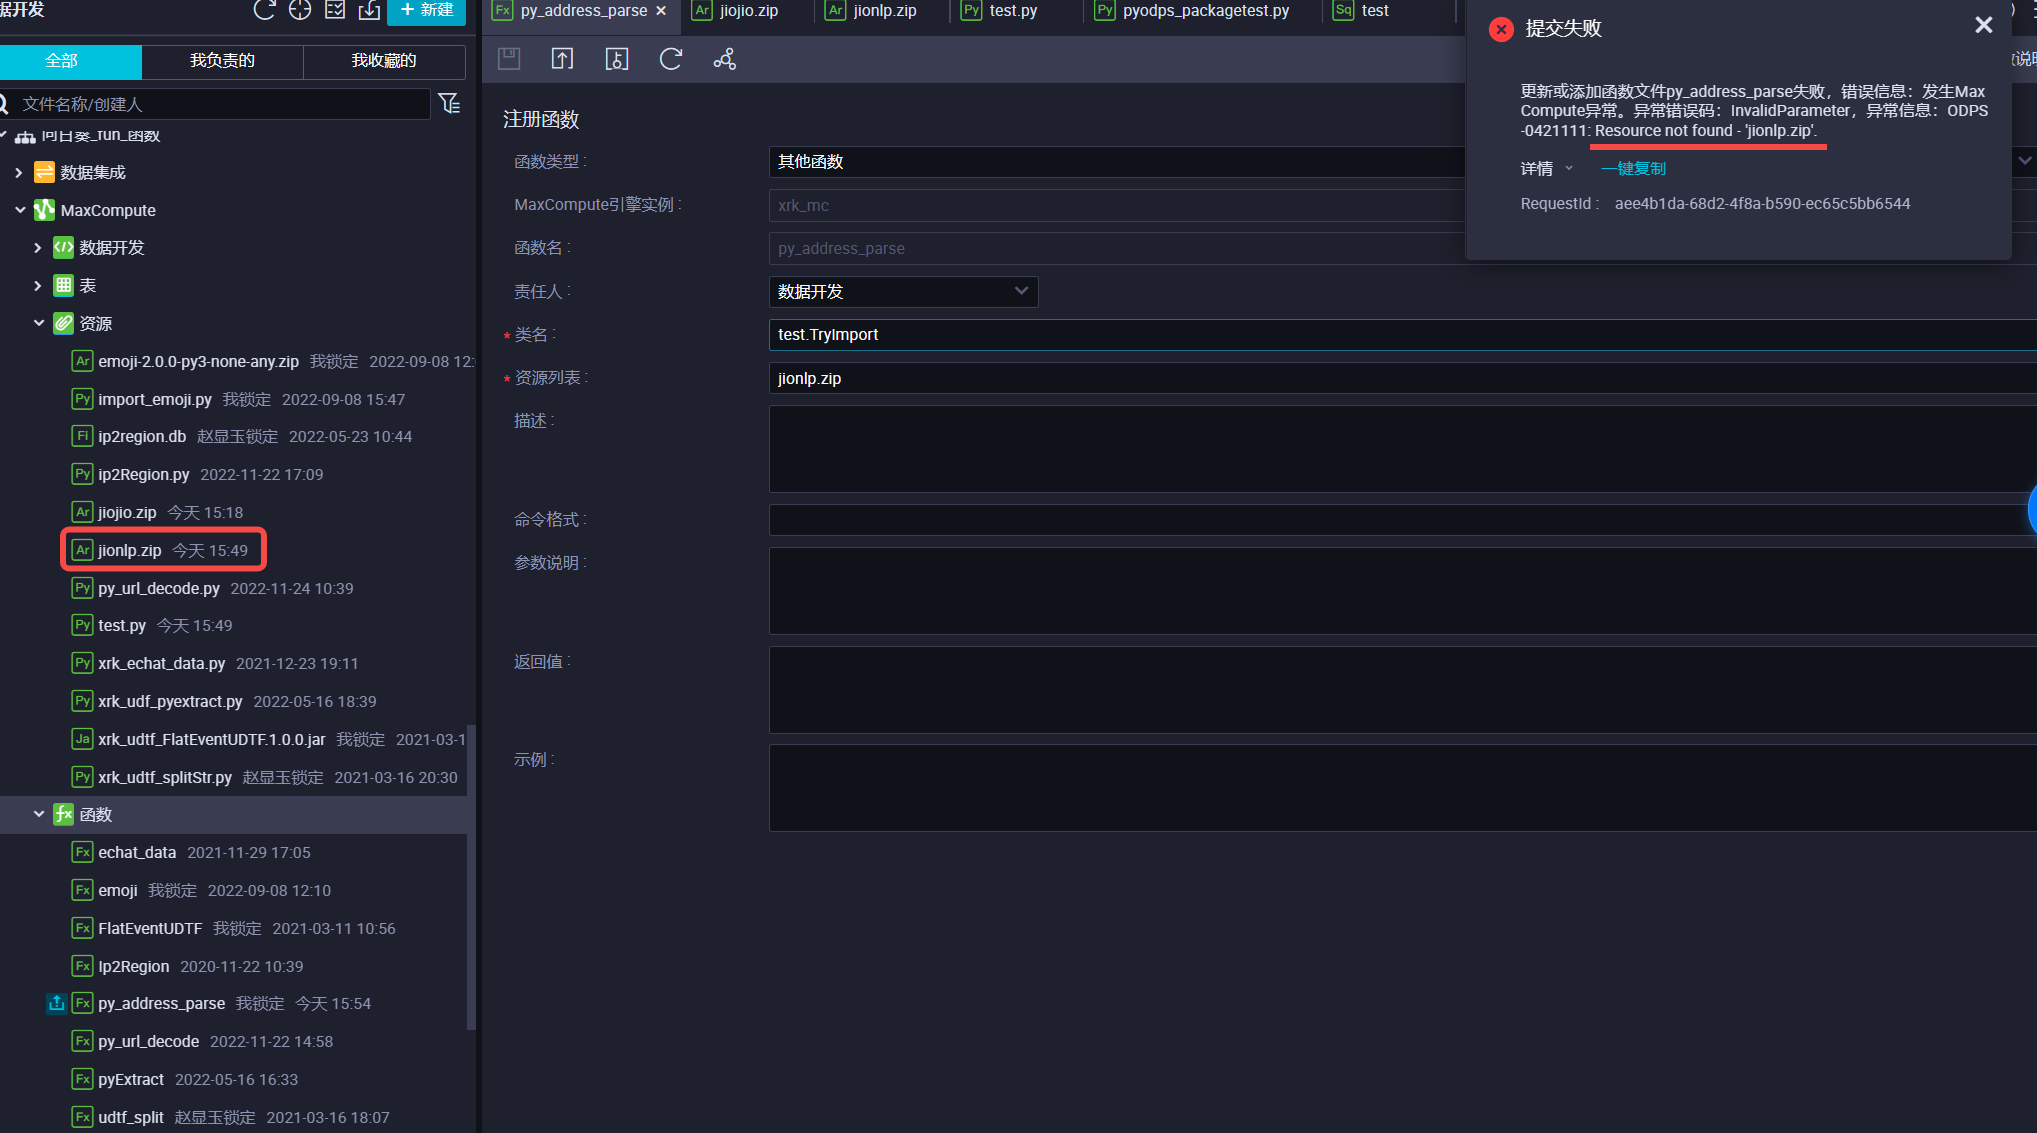Viewport: 2037px width, 1133px height.
Task: Open the test.py resource in the tree
Action: click(122, 625)
